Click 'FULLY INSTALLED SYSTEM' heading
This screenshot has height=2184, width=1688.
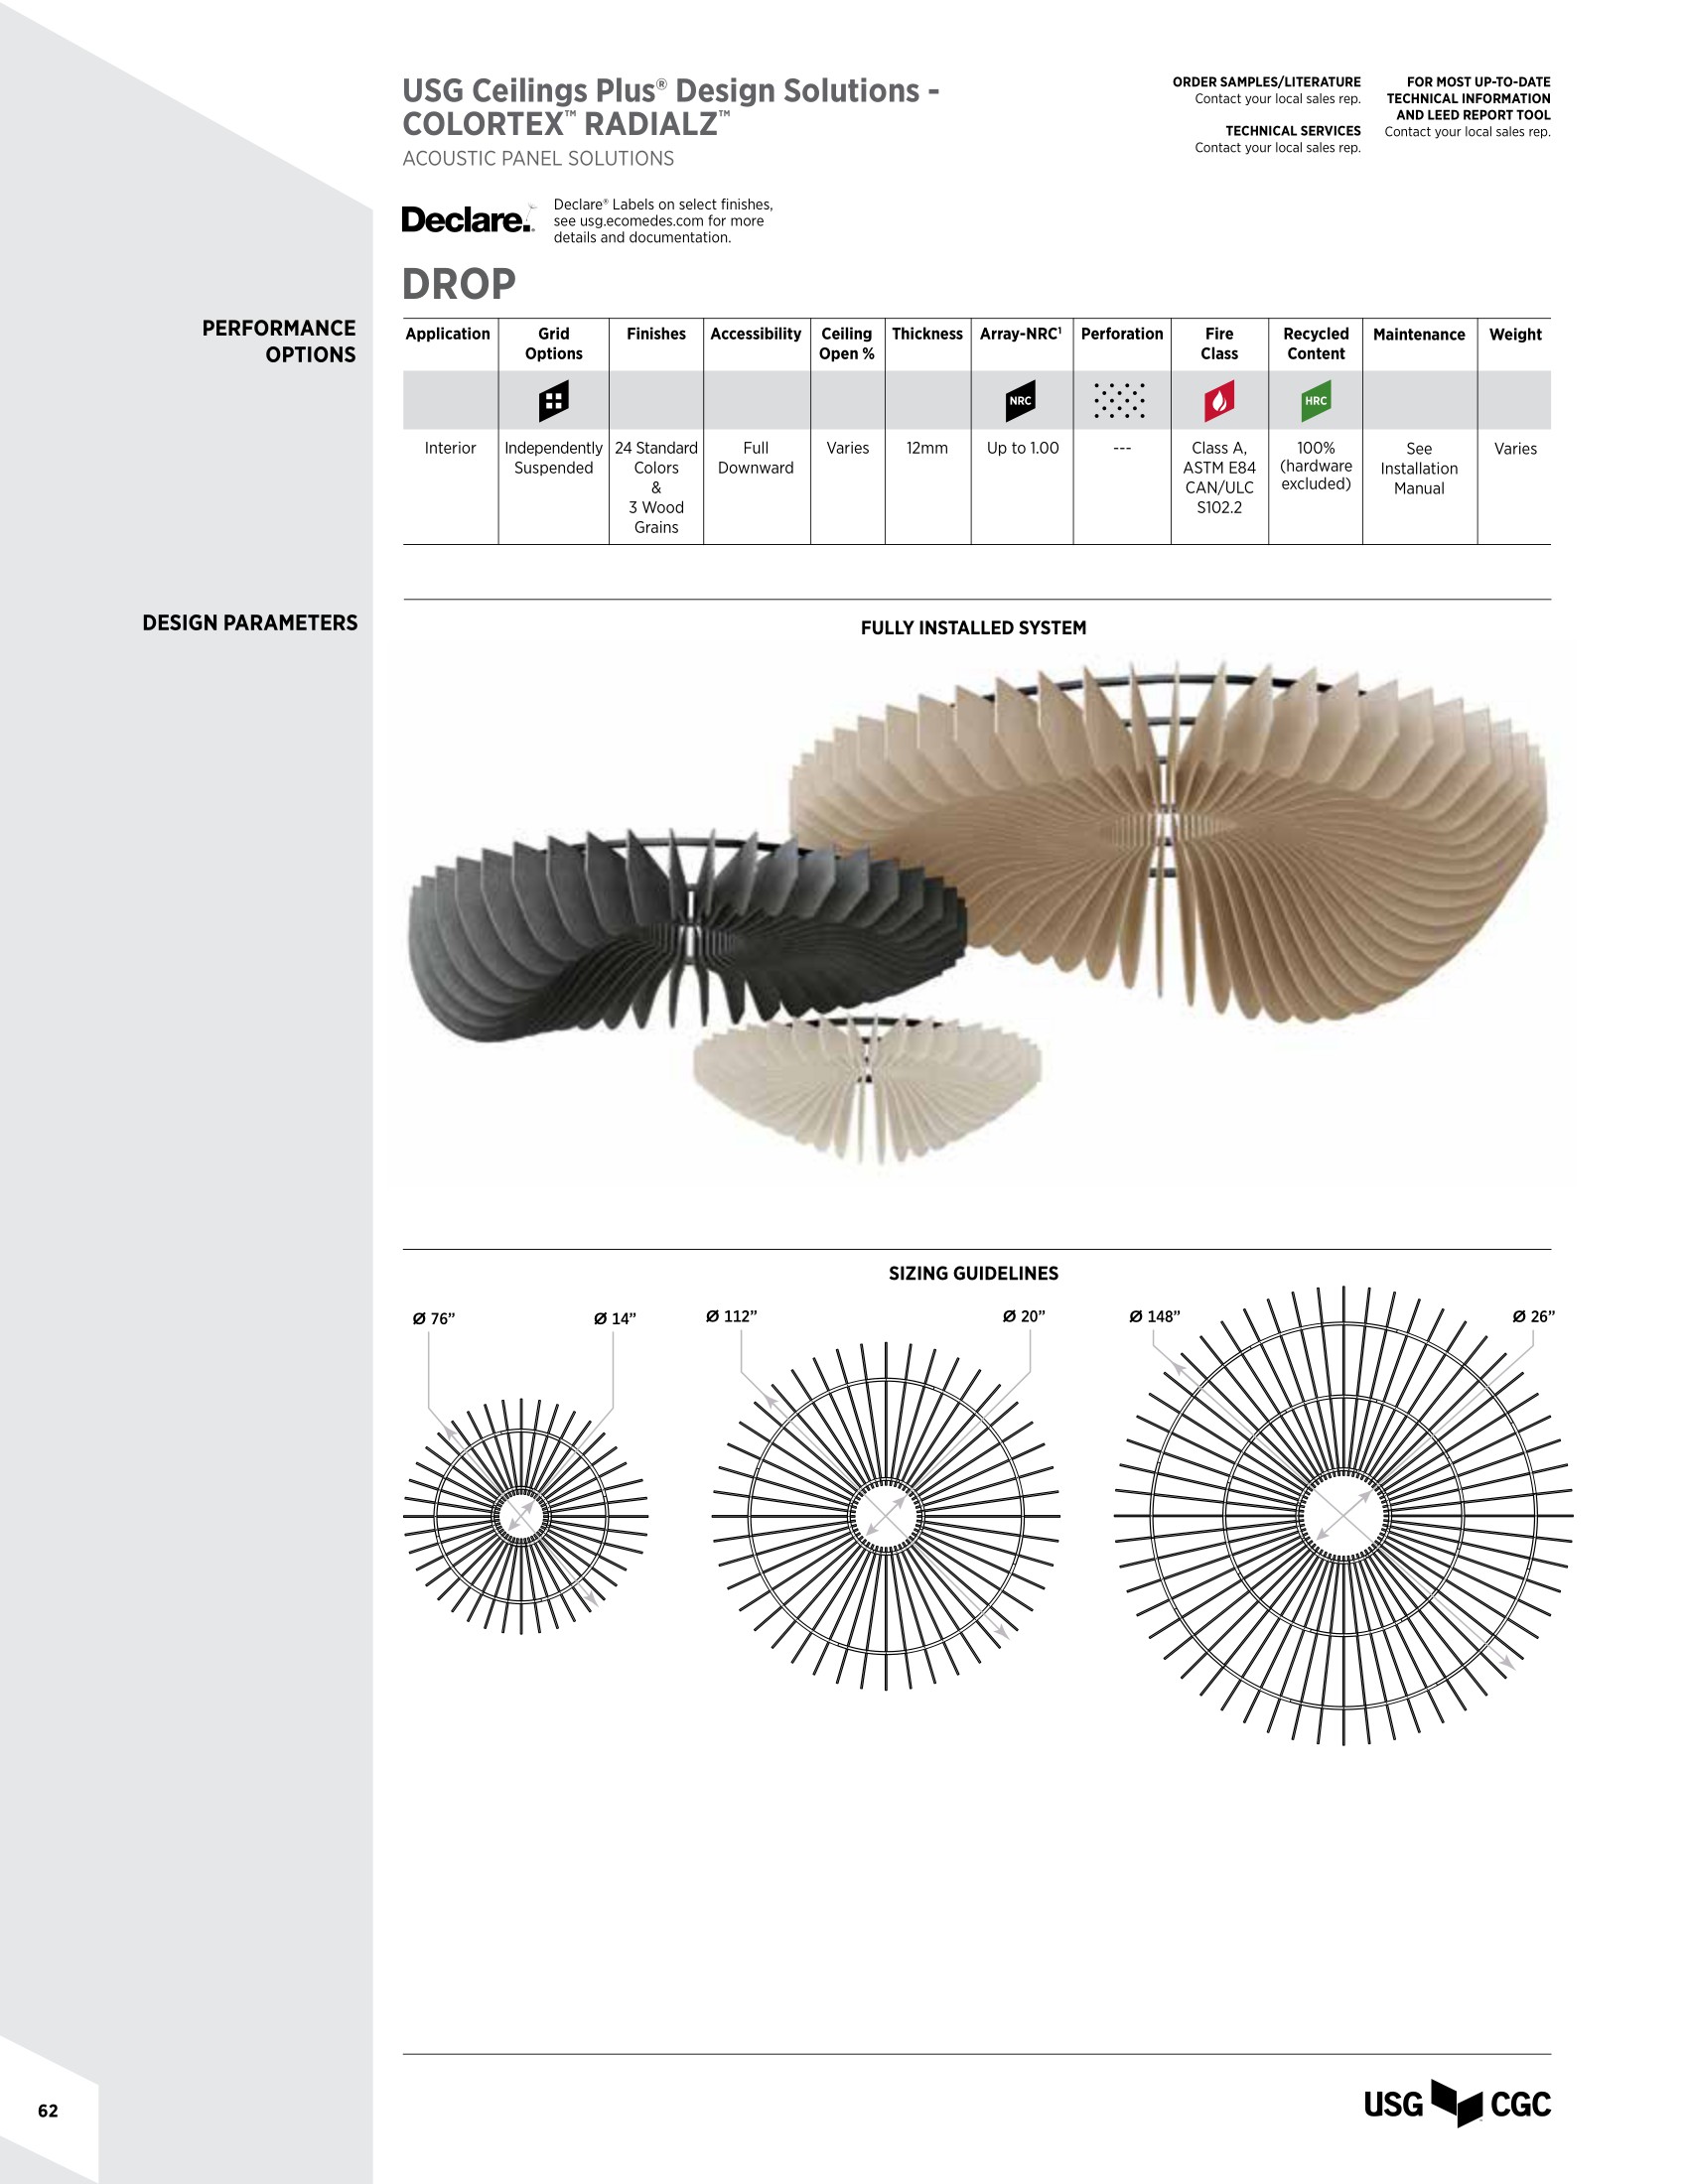click(x=973, y=628)
